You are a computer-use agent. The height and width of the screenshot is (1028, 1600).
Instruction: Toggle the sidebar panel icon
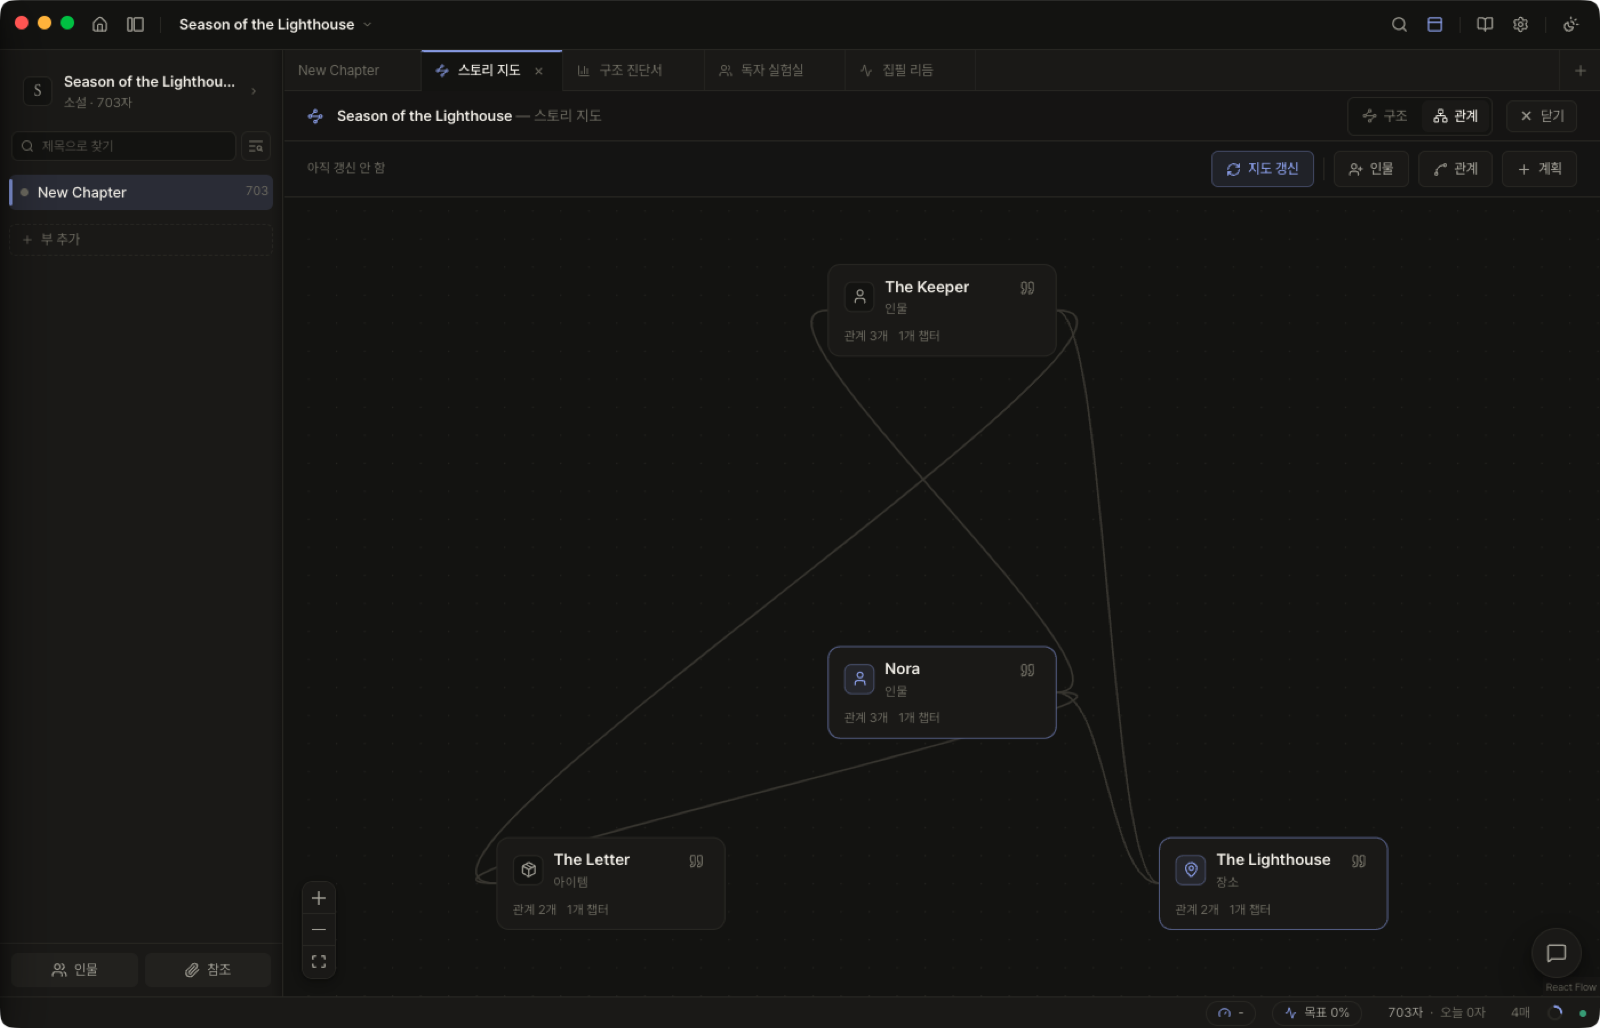[x=135, y=24]
